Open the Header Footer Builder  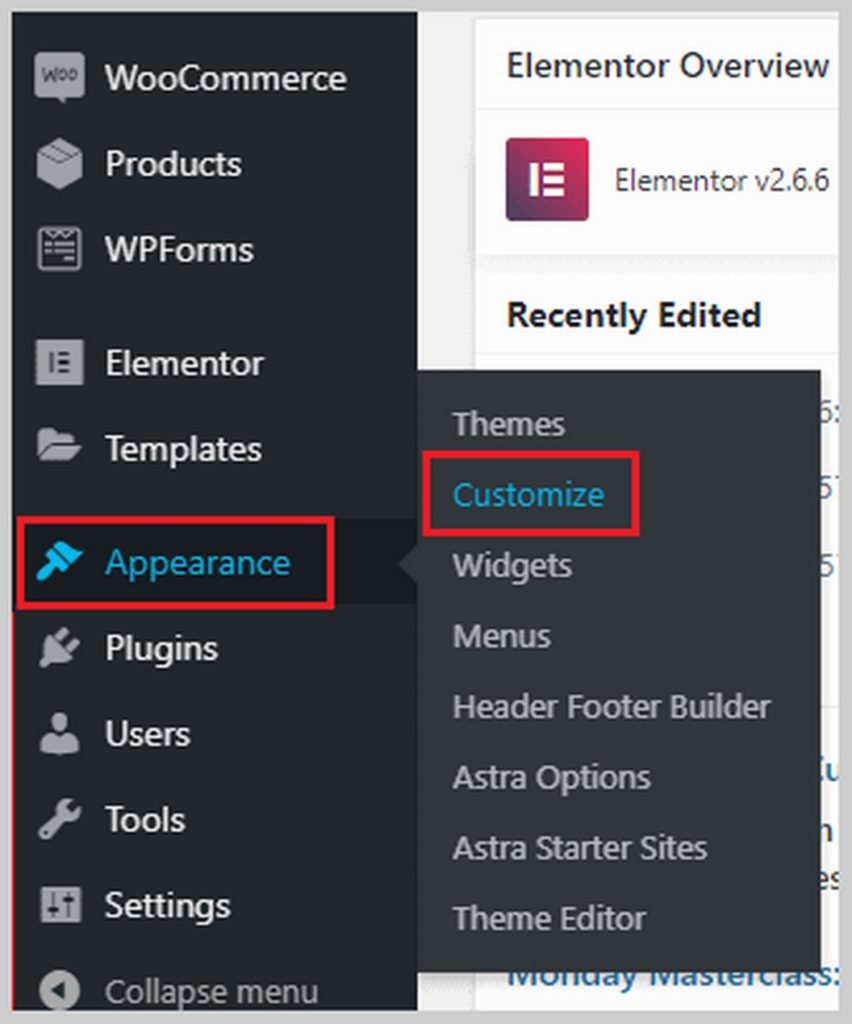[x=611, y=706]
